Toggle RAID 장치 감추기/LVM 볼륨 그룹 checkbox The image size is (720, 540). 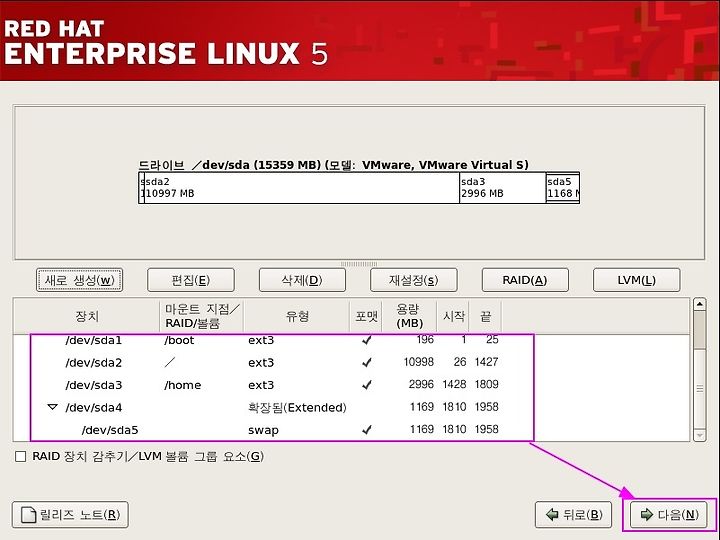pos(20,456)
